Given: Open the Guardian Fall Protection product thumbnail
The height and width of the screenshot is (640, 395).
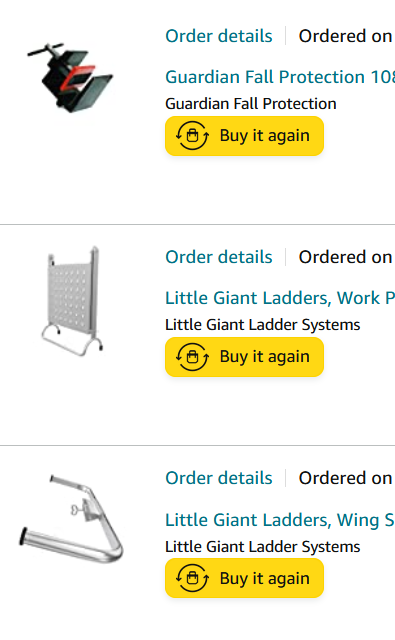Looking at the screenshot, I should (x=70, y=77).
